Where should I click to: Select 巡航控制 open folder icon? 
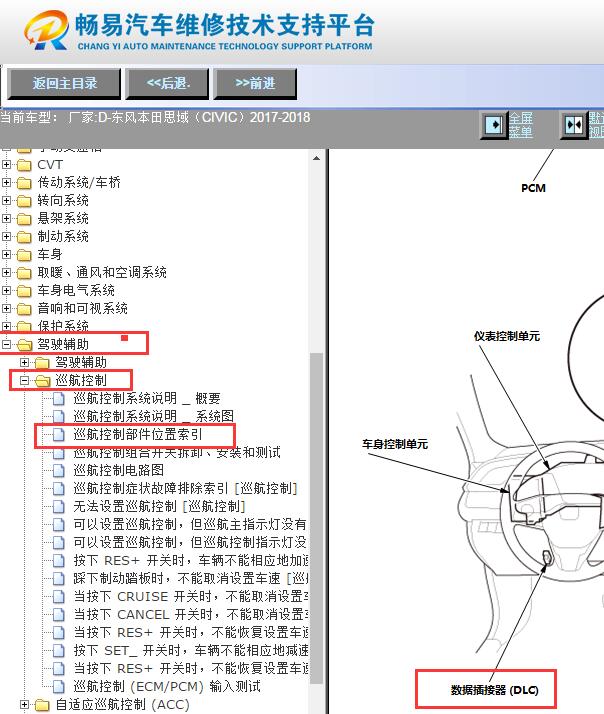tap(42, 381)
